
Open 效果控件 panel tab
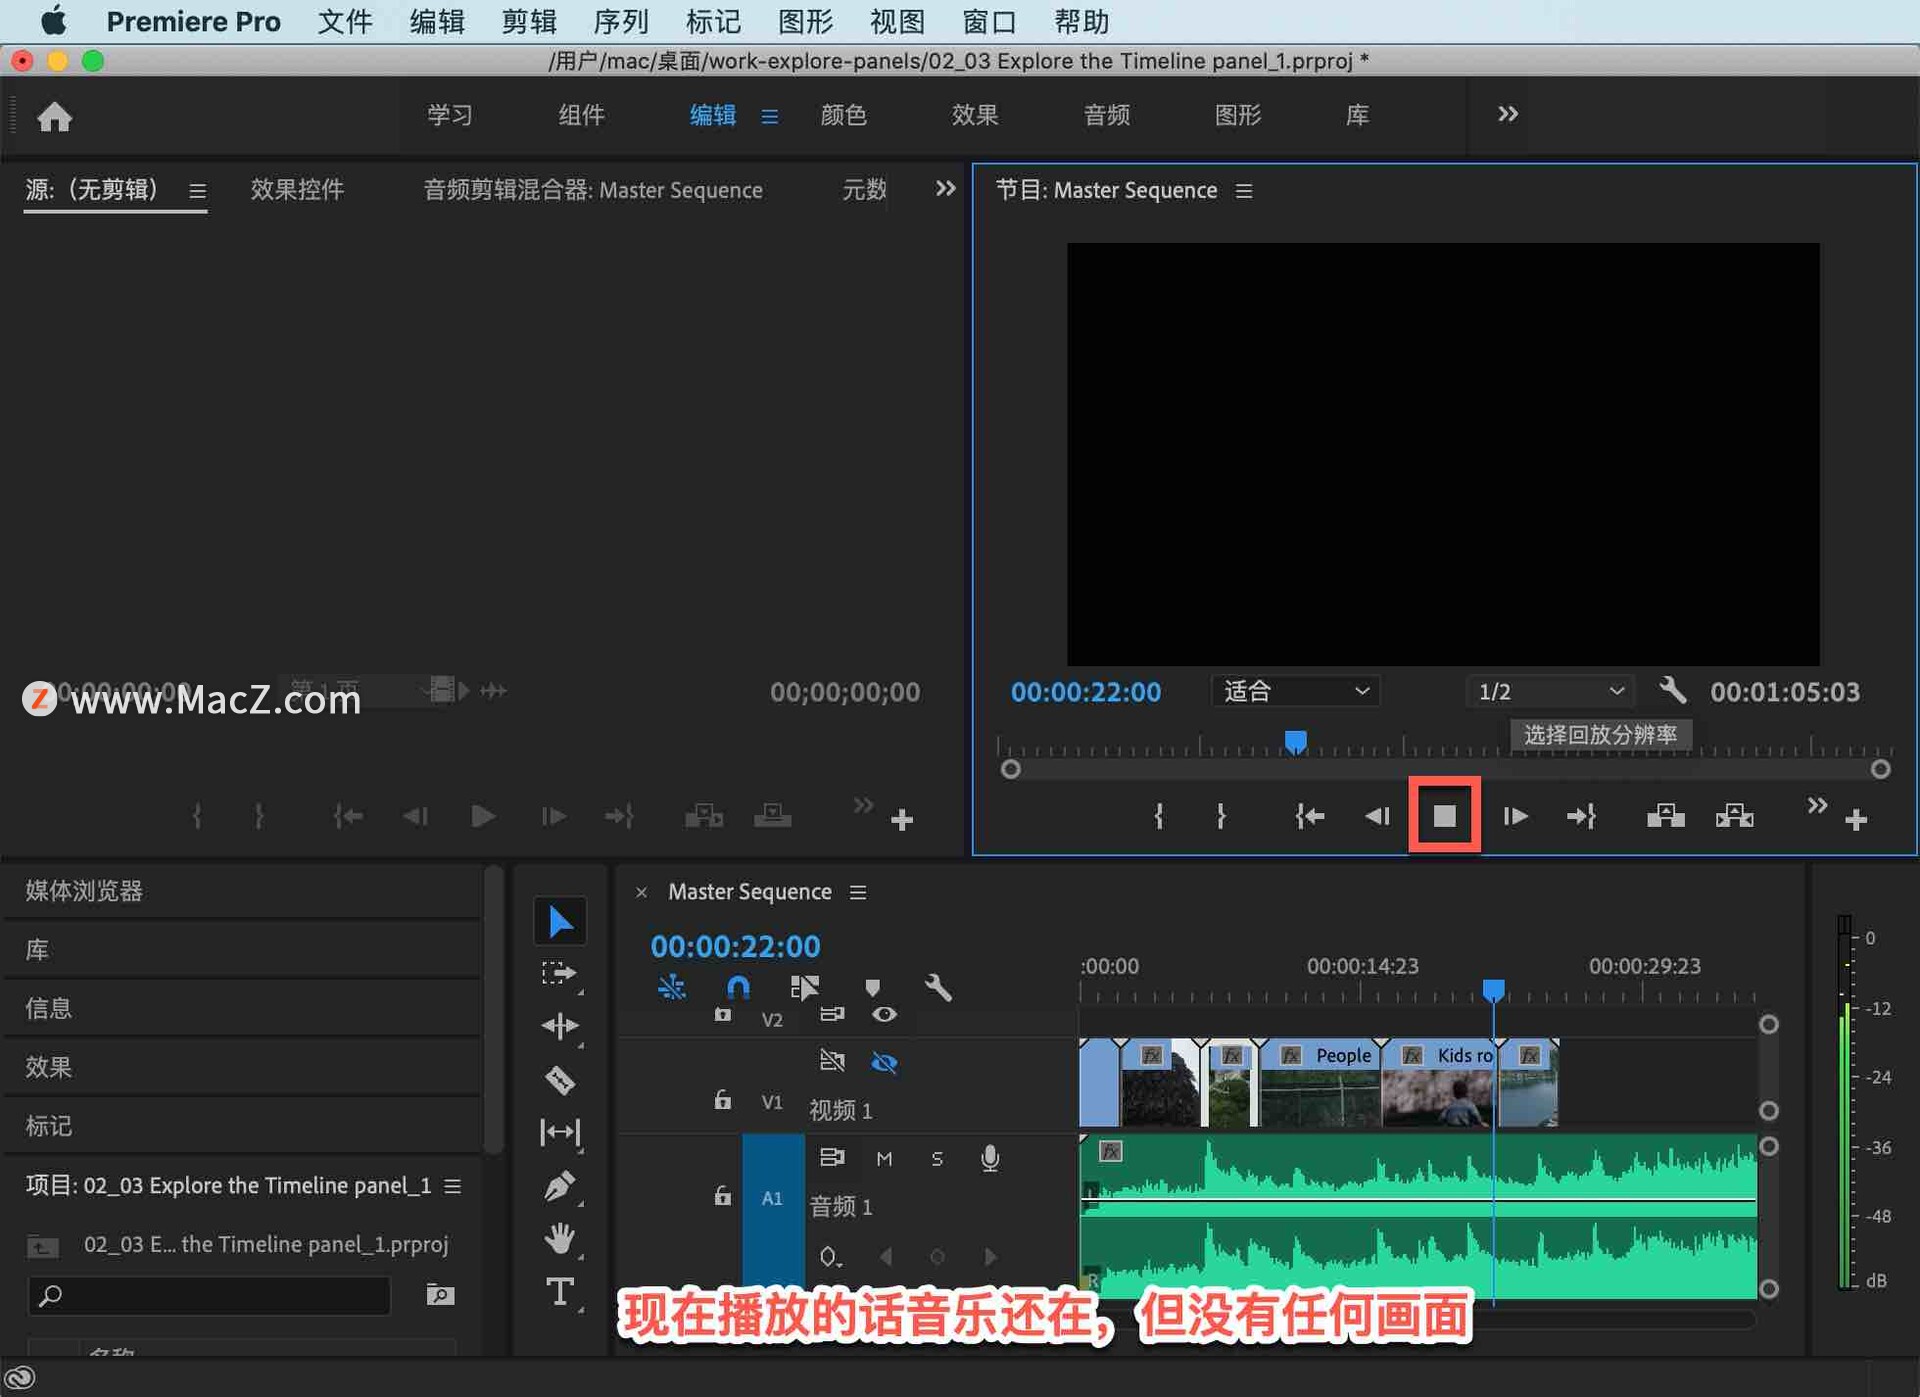click(x=297, y=189)
